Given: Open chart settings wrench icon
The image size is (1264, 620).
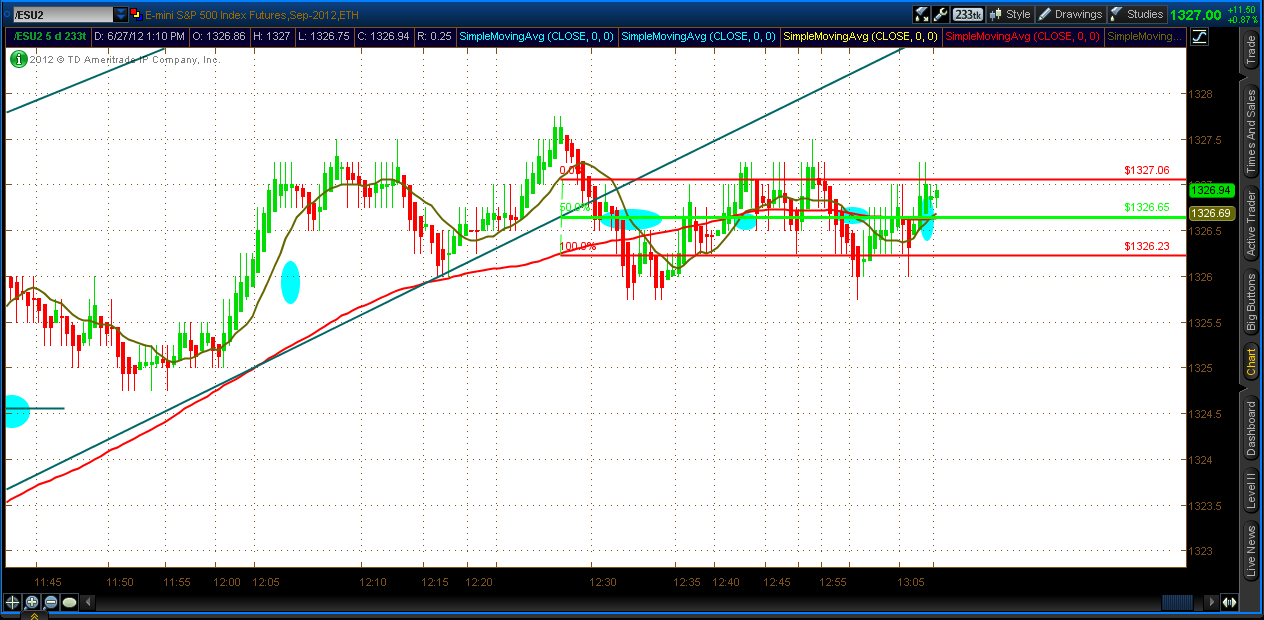Looking at the screenshot, I should 939,14.
